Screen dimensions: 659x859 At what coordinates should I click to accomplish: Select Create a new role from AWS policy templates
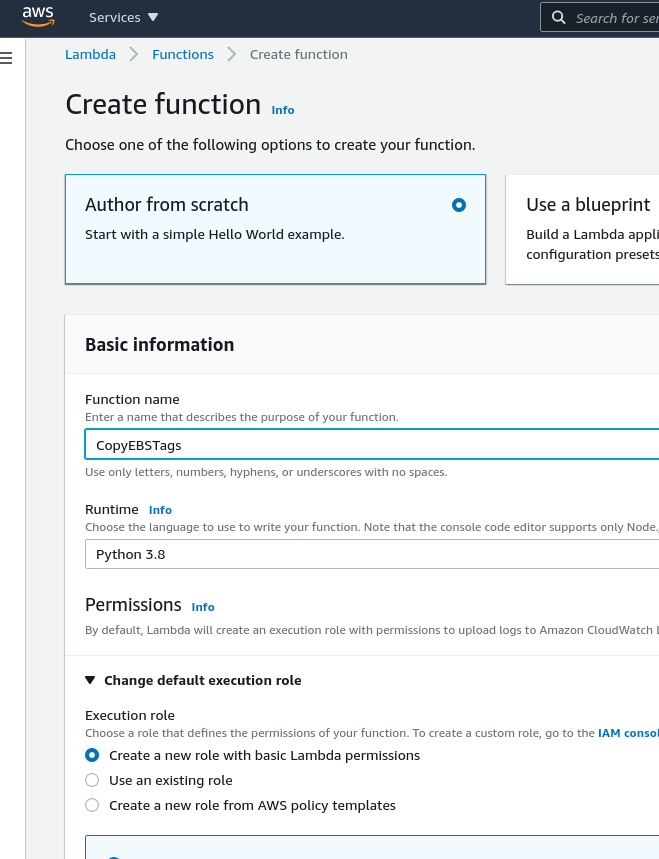pos(92,805)
